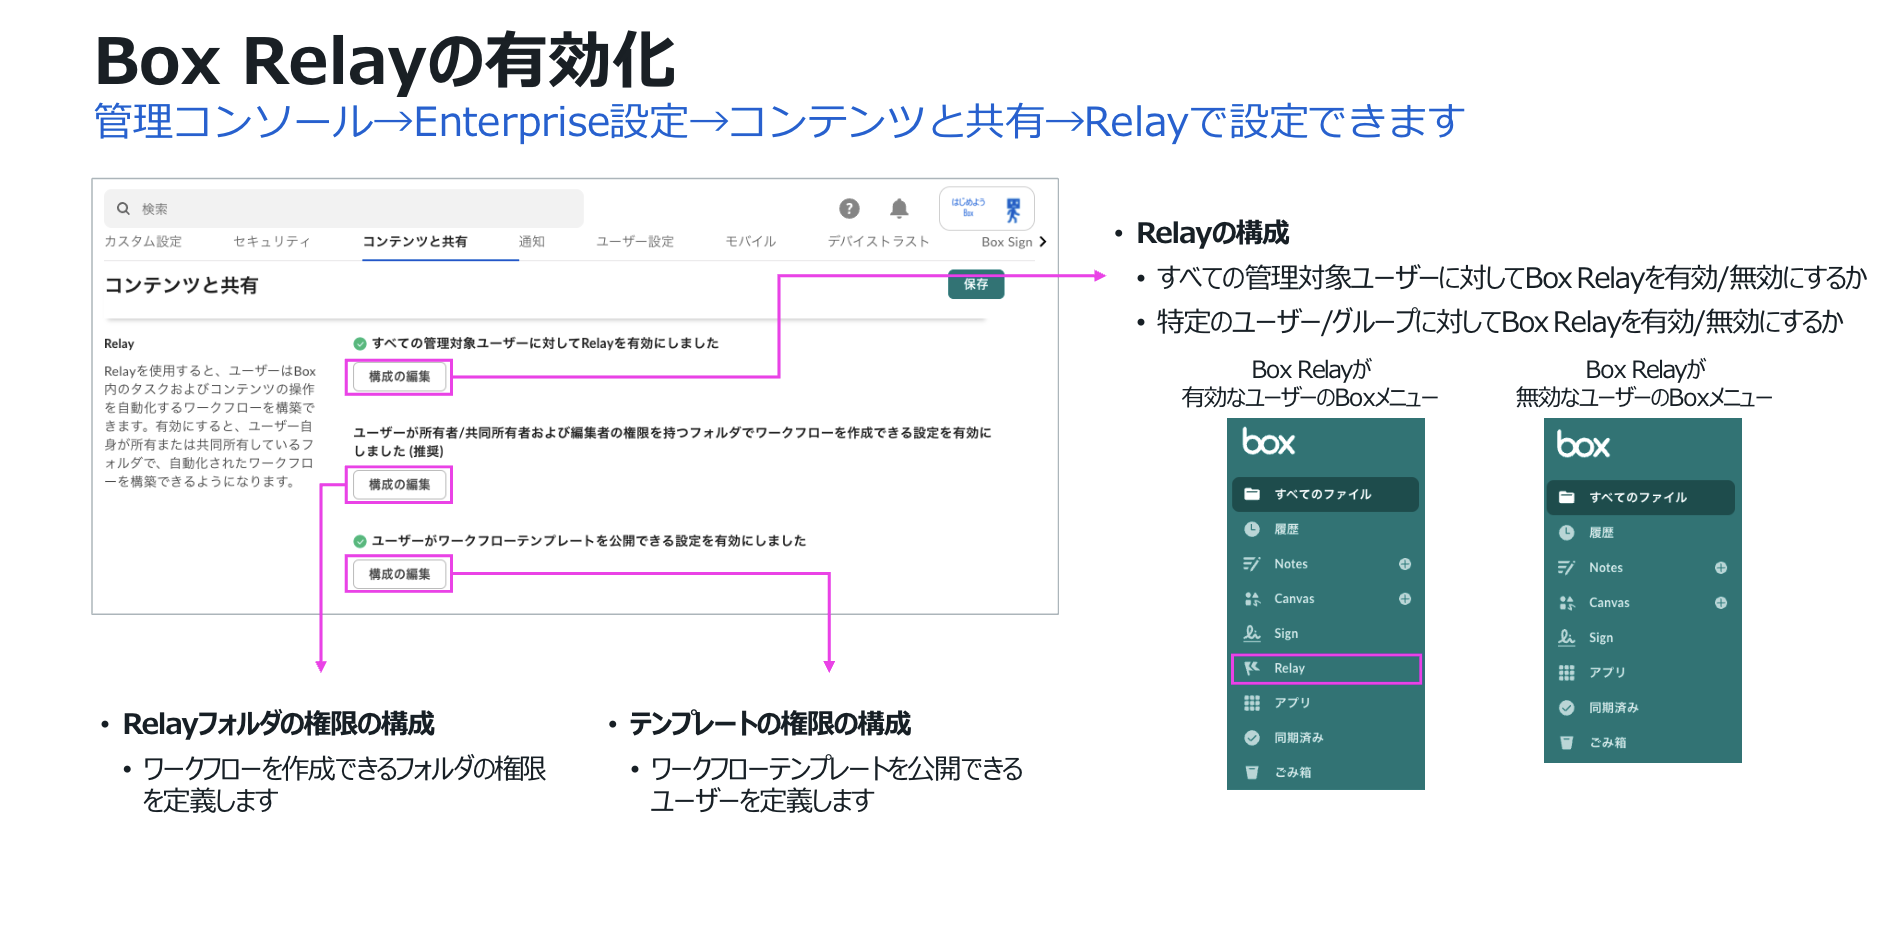
Task: Switch to the セキュリティ tab
Action: 272,242
